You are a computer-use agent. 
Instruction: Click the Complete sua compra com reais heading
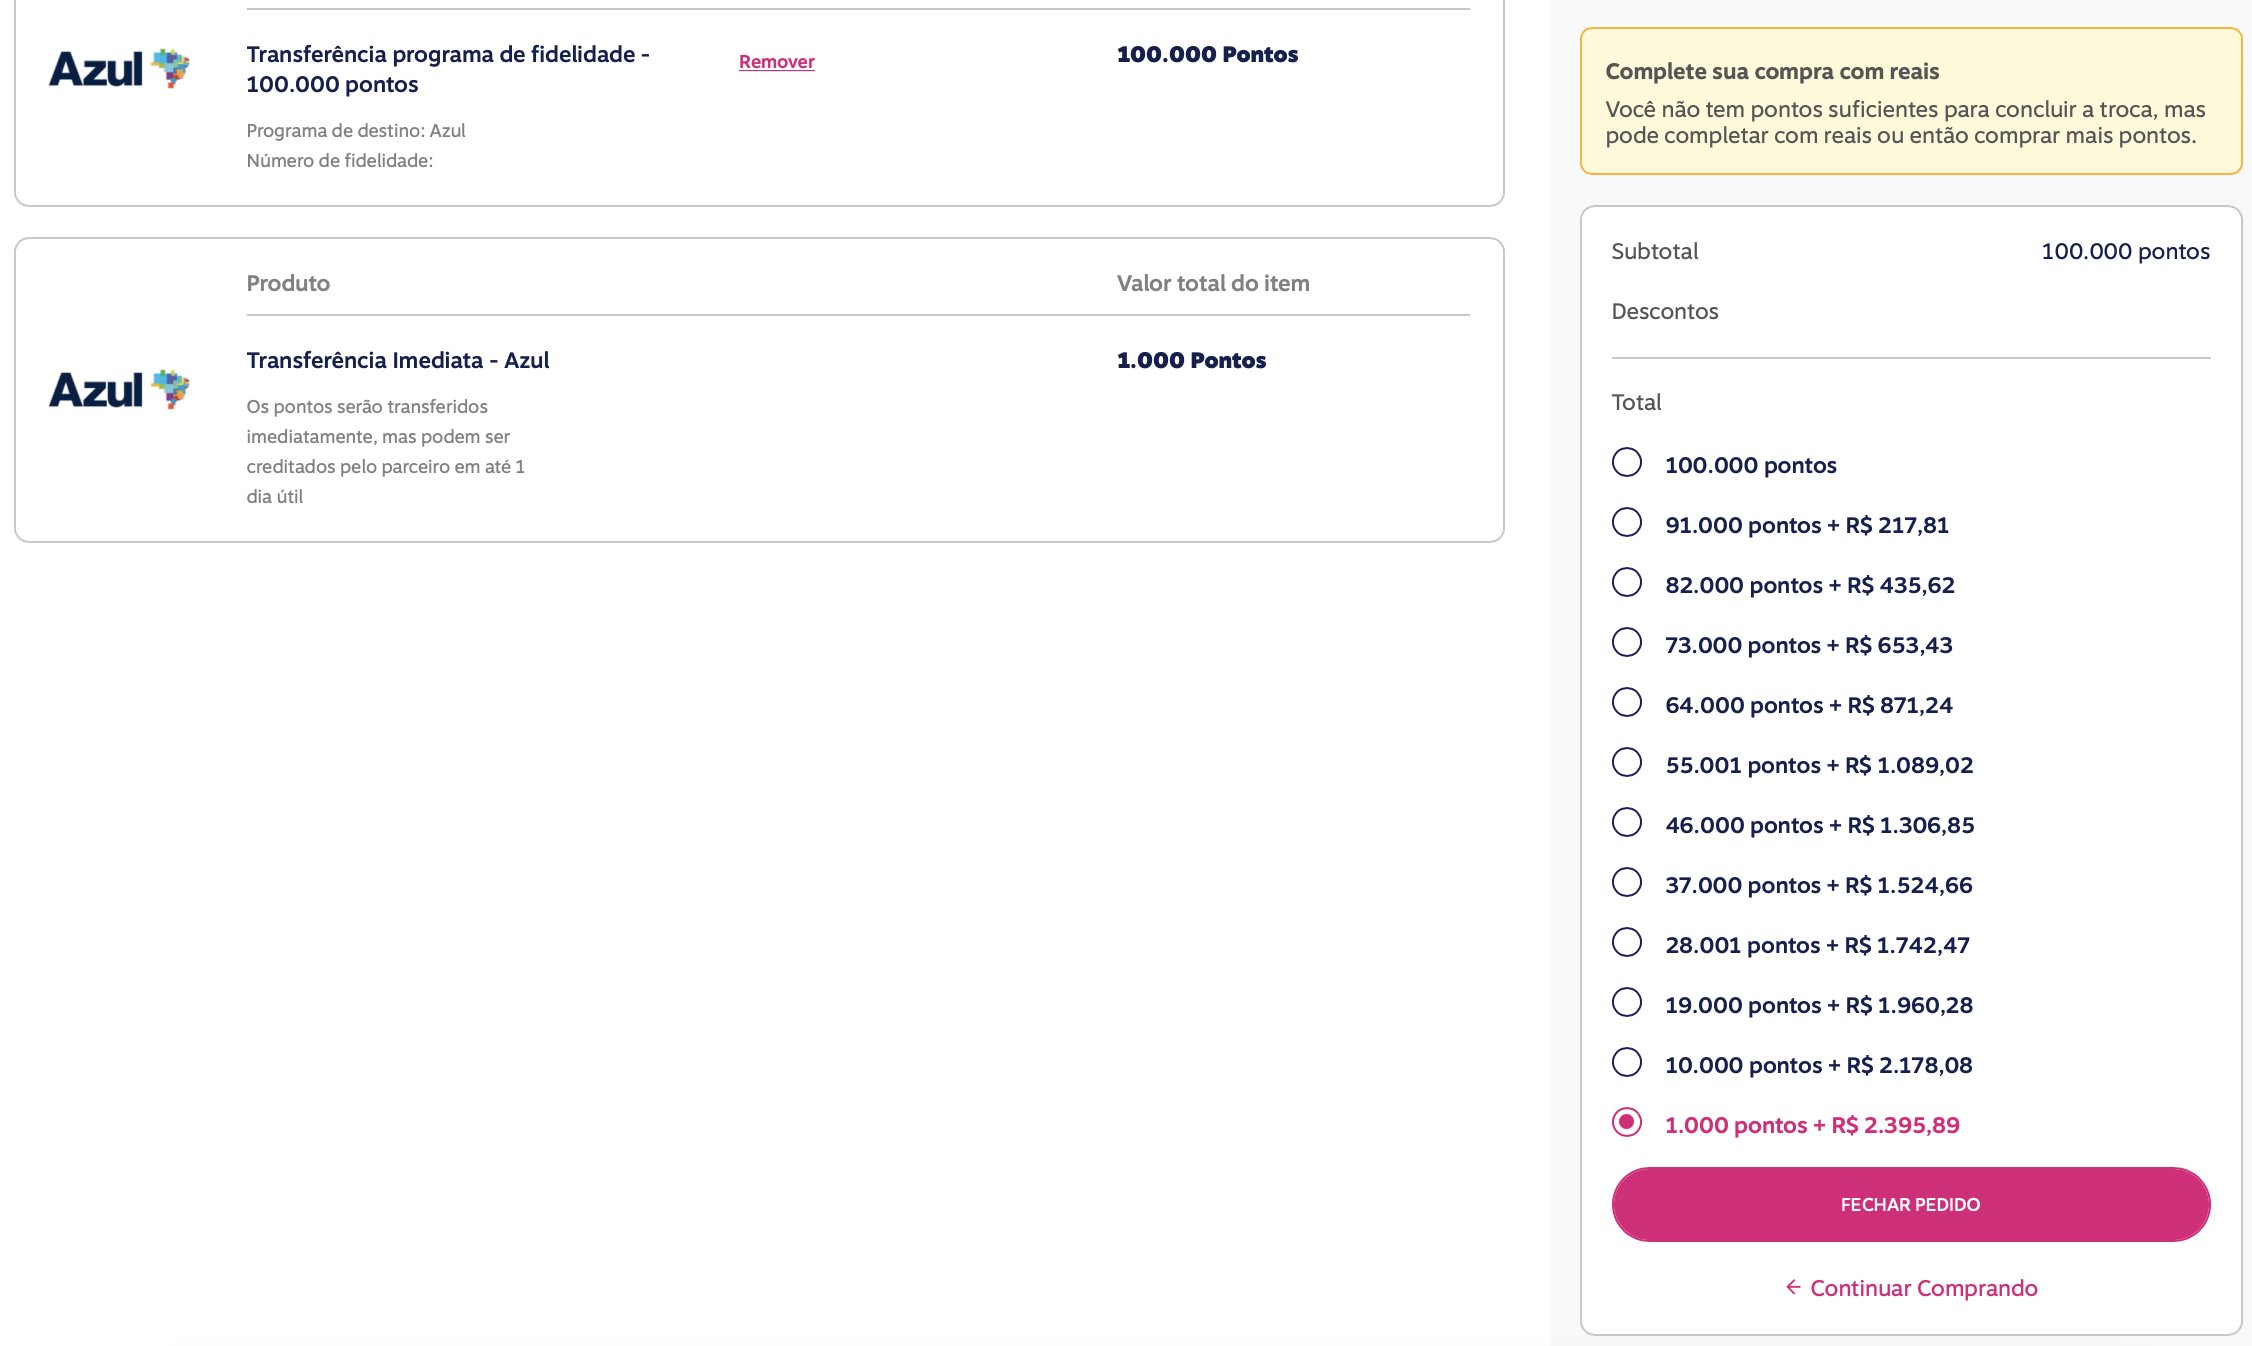1772,71
